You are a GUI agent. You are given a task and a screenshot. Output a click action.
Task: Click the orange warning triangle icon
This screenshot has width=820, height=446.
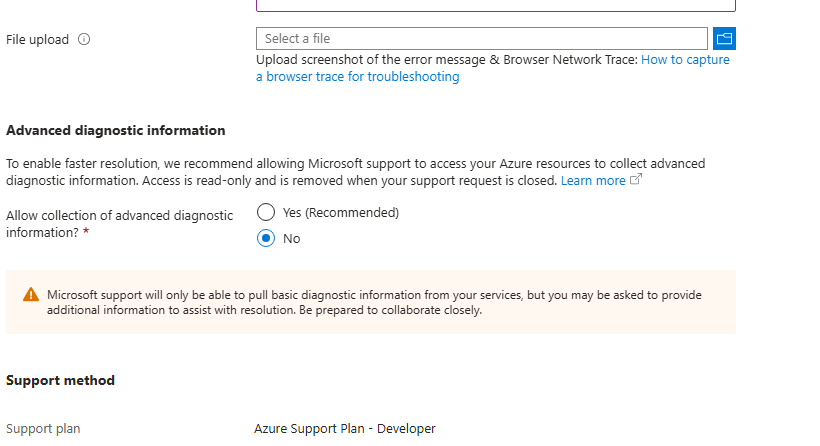pyautogui.click(x=31, y=295)
